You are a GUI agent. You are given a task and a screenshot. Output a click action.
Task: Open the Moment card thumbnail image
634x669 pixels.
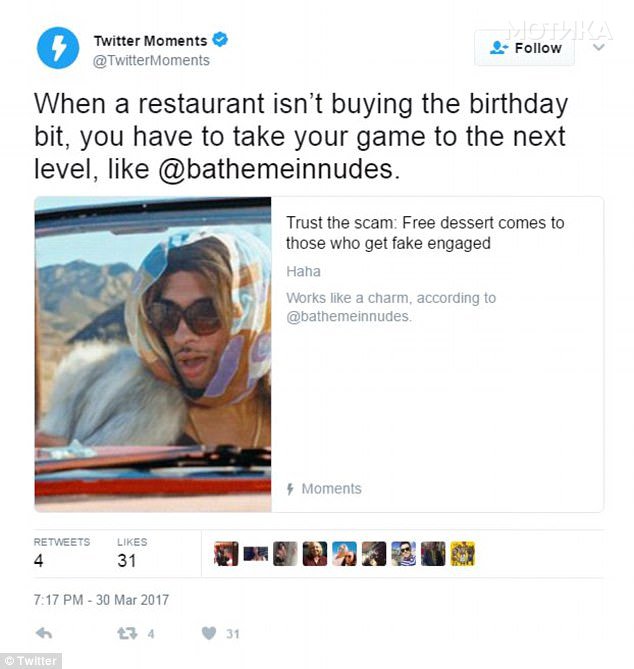pos(153,354)
